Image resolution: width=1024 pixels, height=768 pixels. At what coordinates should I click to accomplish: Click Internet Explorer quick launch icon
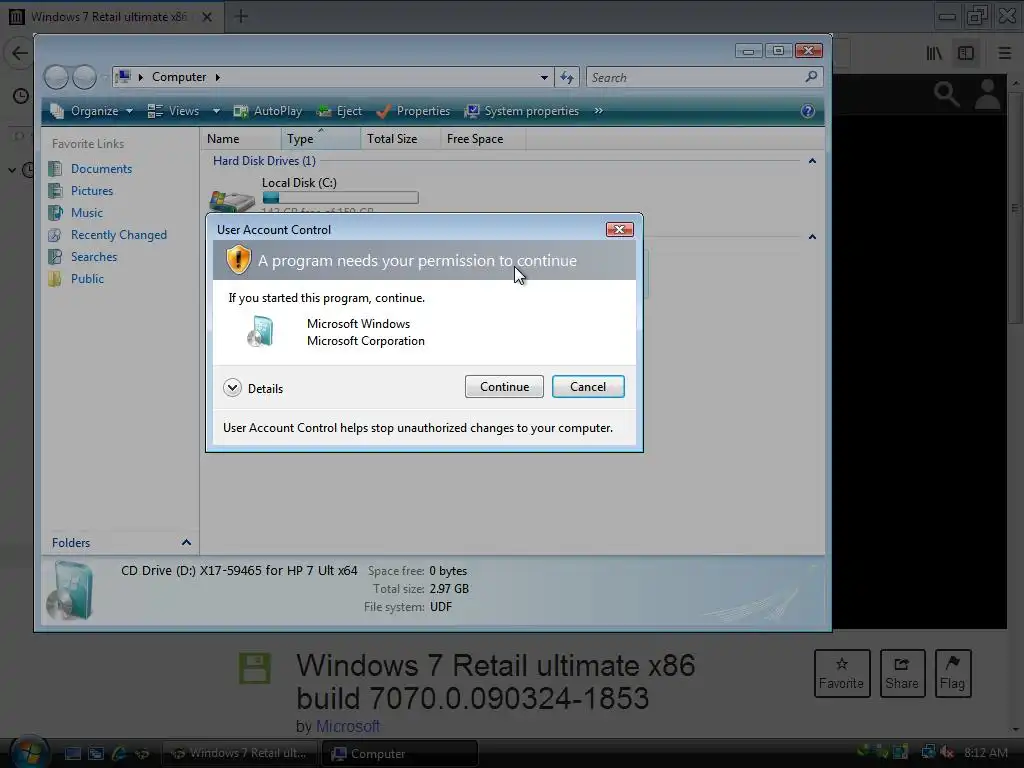119,754
